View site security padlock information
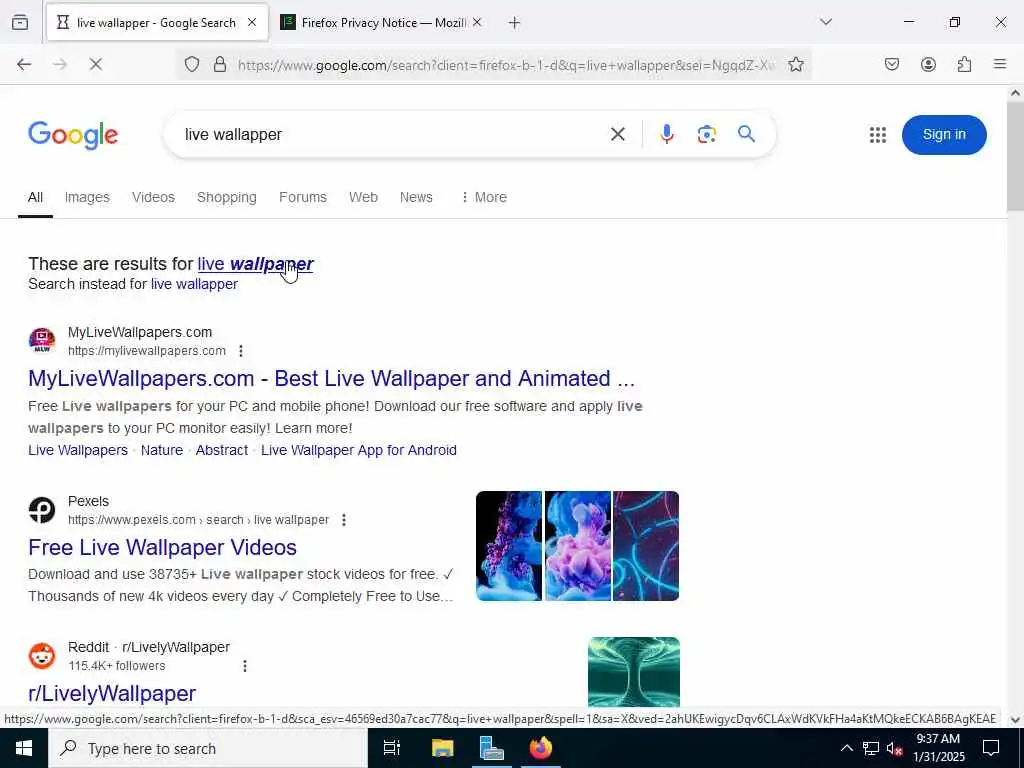The height and width of the screenshot is (768, 1024). click(220, 65)
